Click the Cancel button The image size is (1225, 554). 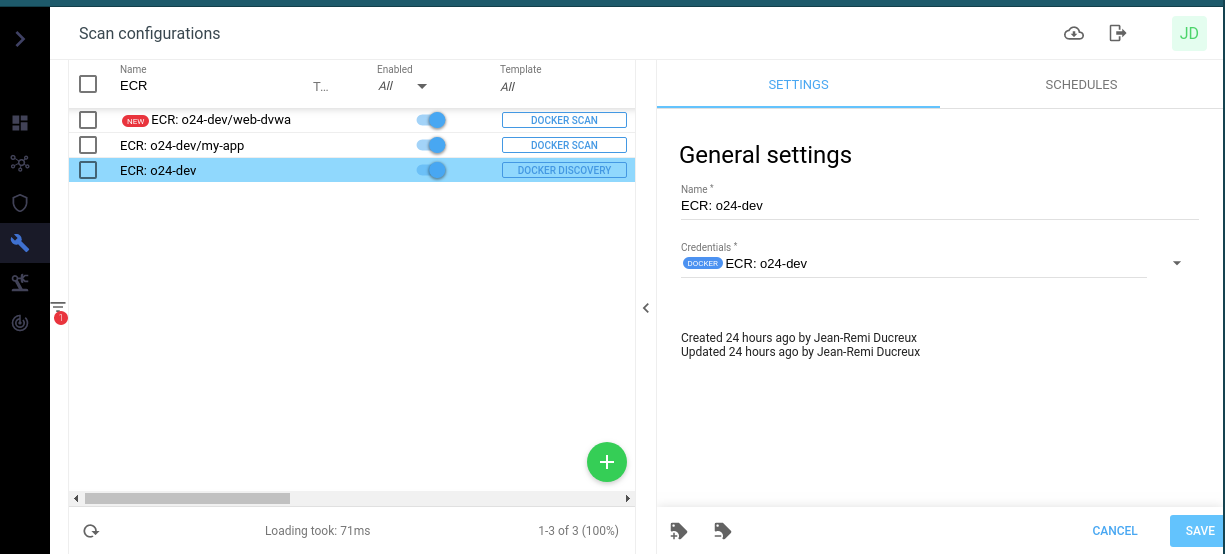click(x=1114, y=531)
